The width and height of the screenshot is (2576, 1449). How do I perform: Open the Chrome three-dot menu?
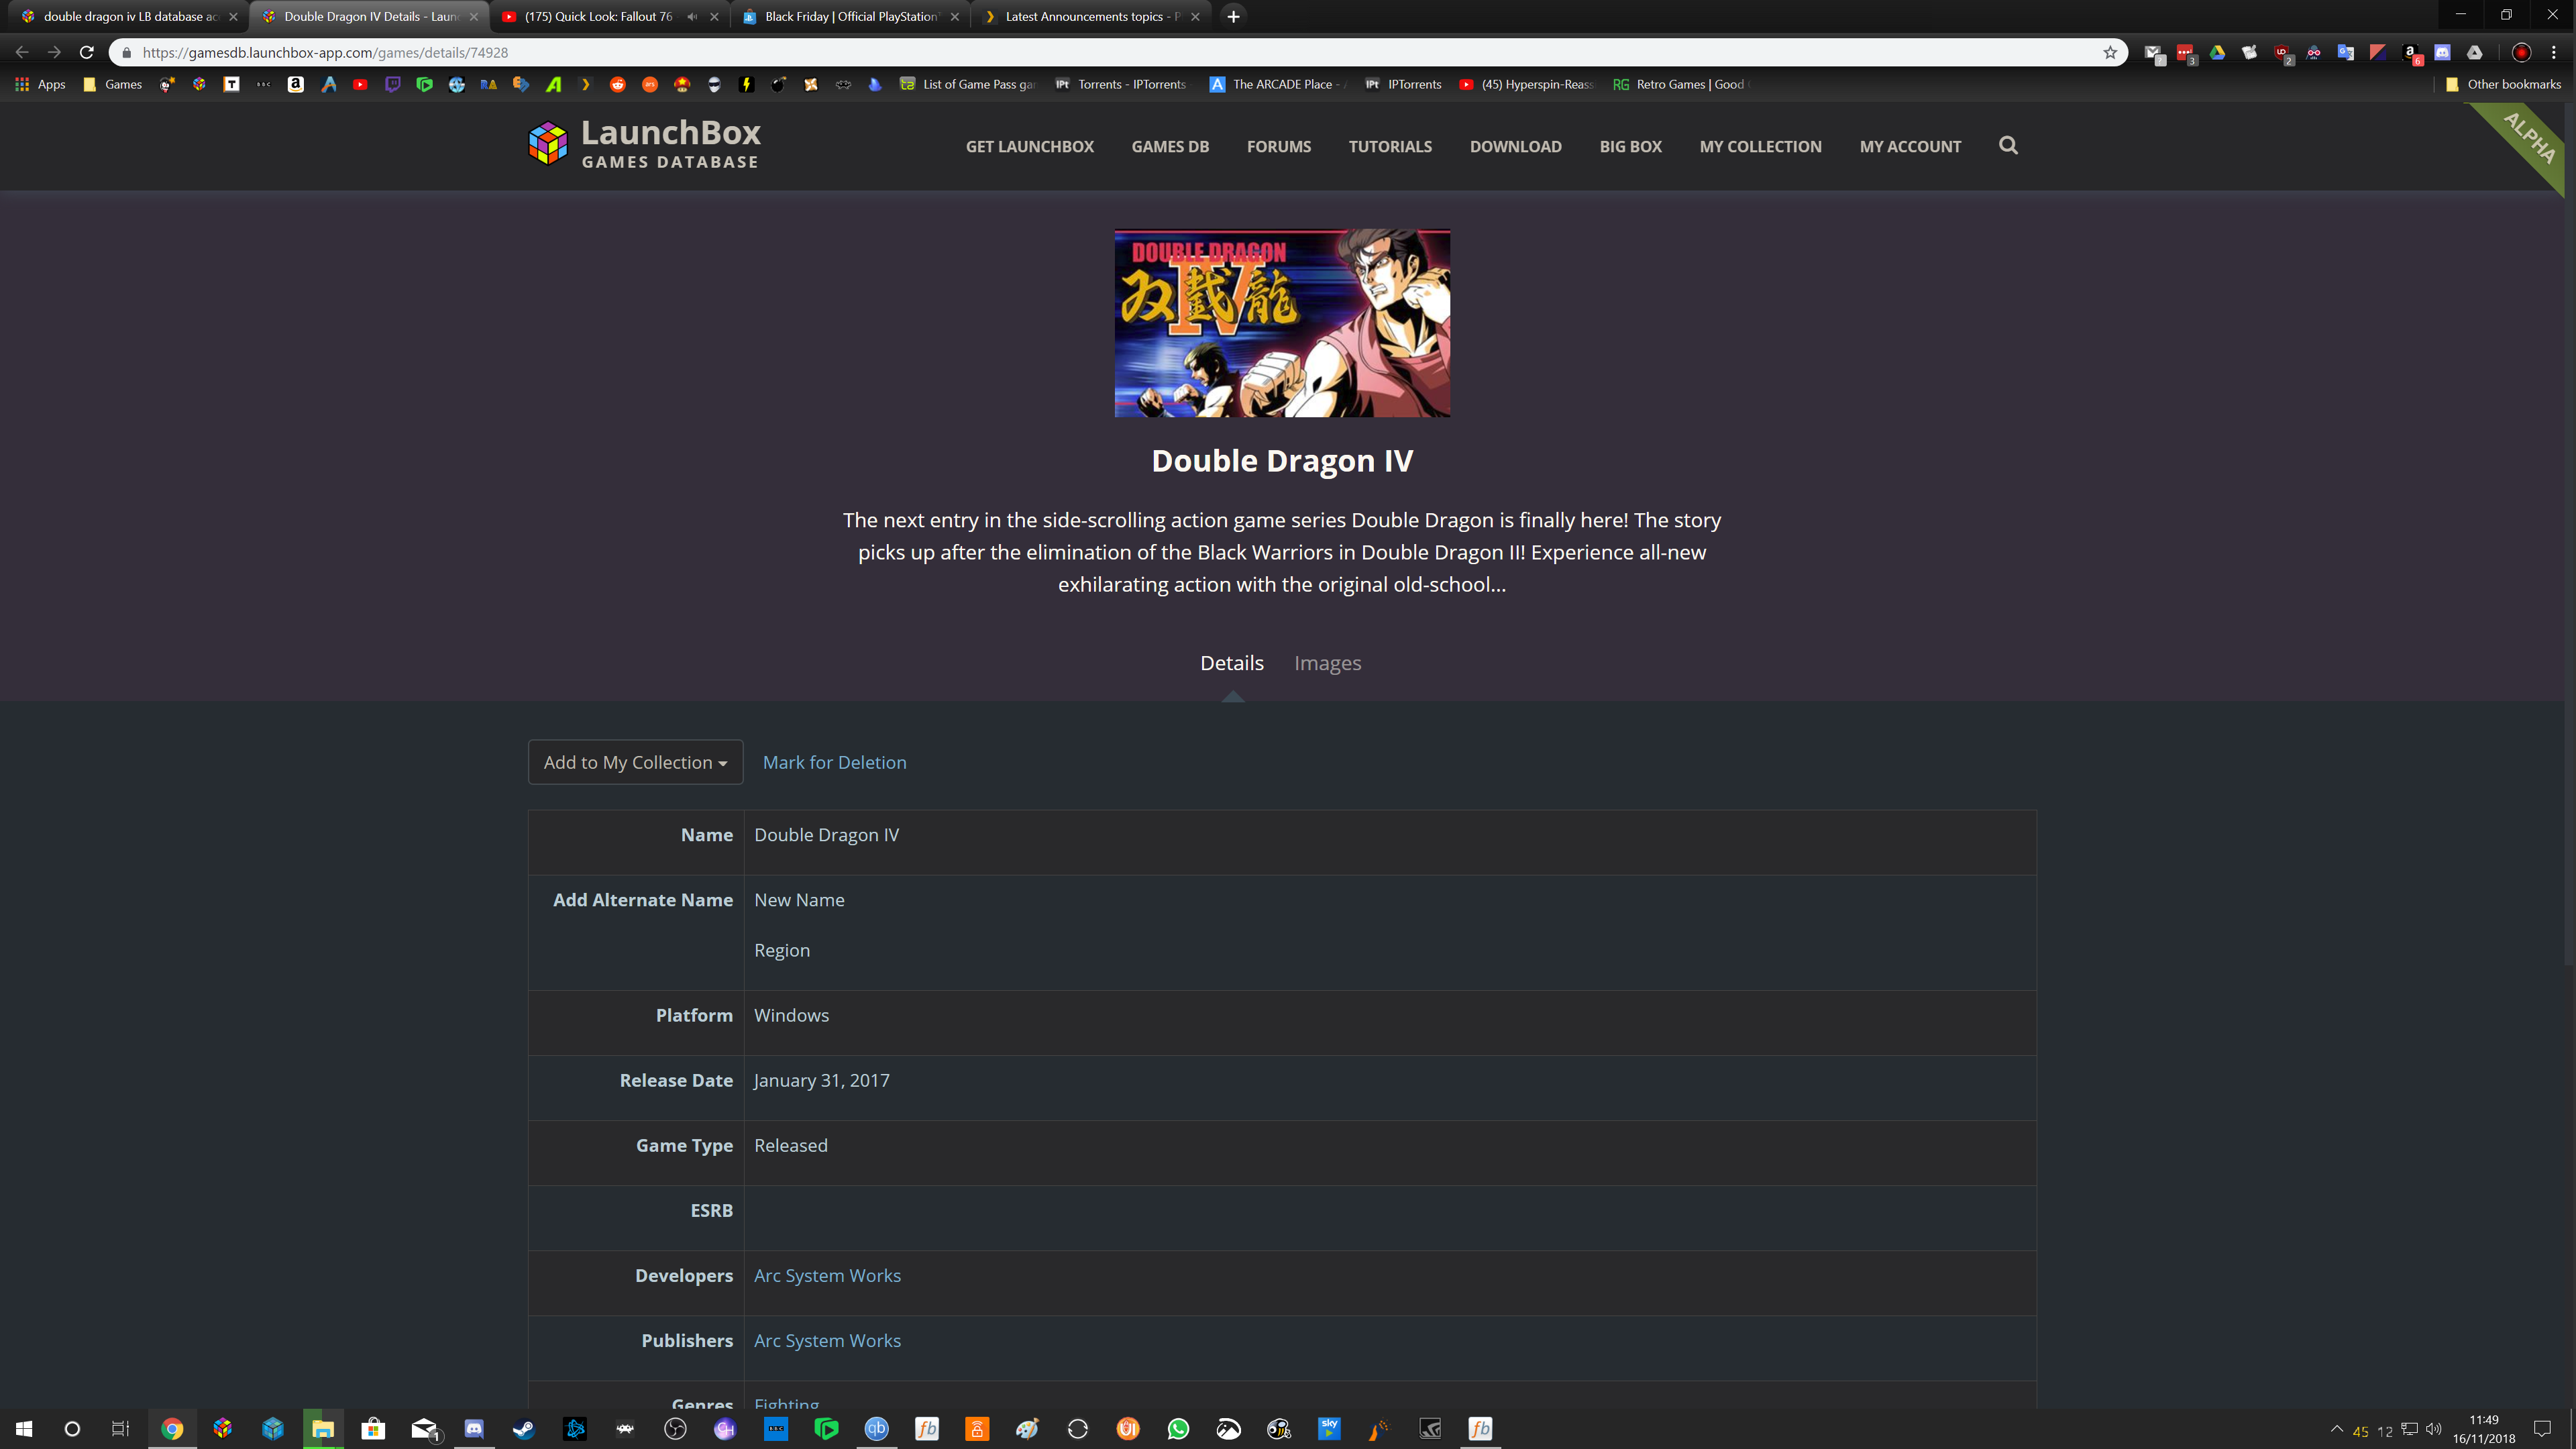point(2553,53)
